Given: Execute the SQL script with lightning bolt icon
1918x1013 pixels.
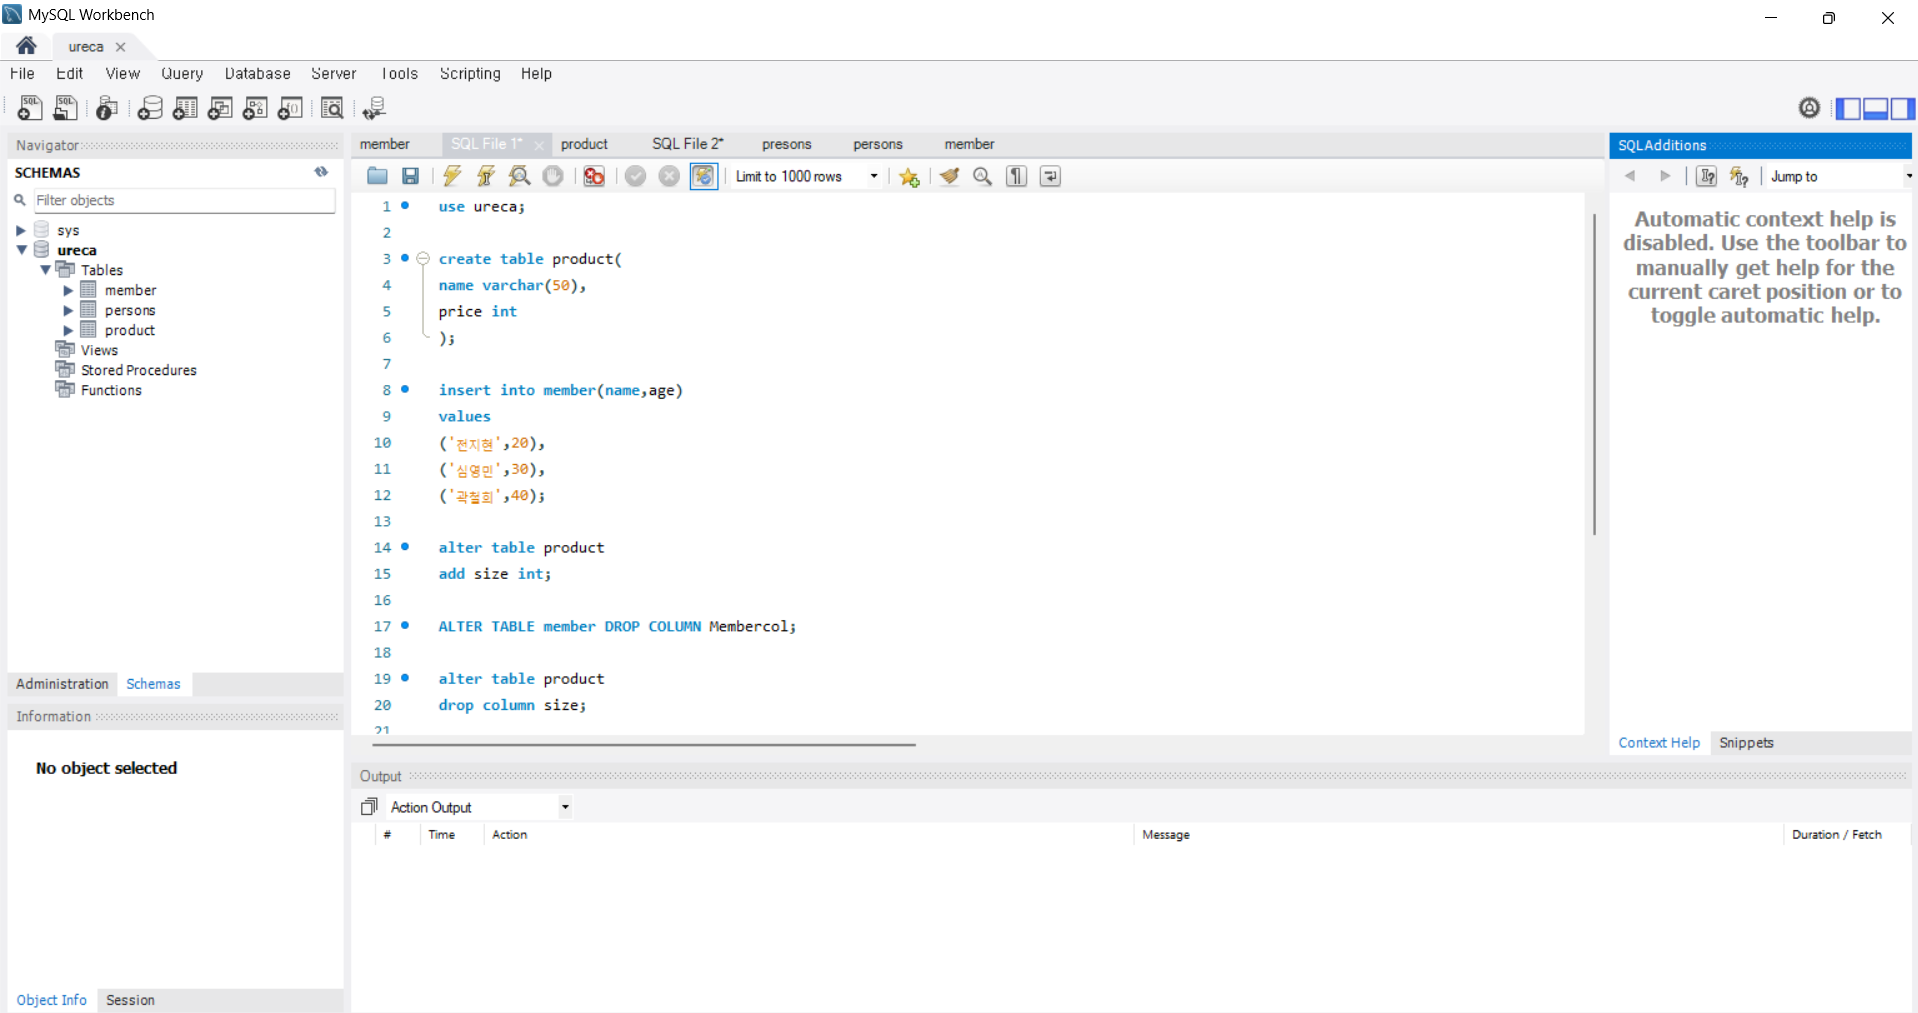Looking at the screenshot, I should pos(452,176).
